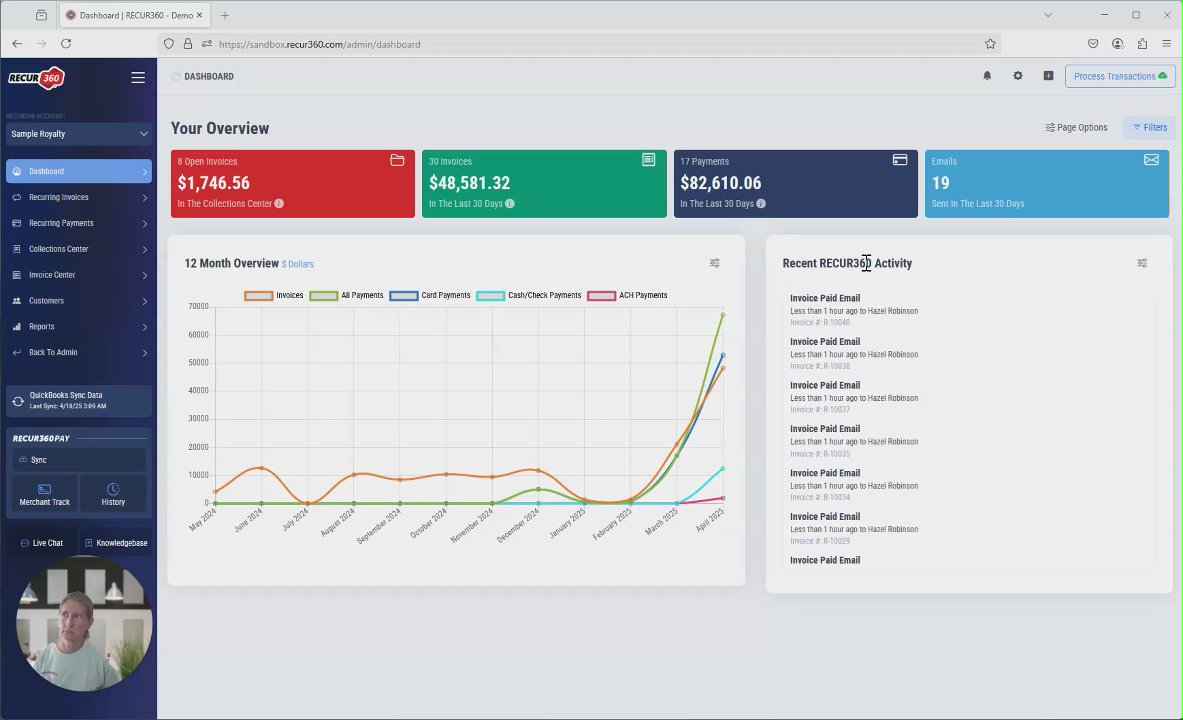
Task: Start a Live Chat
Action: 41,543
